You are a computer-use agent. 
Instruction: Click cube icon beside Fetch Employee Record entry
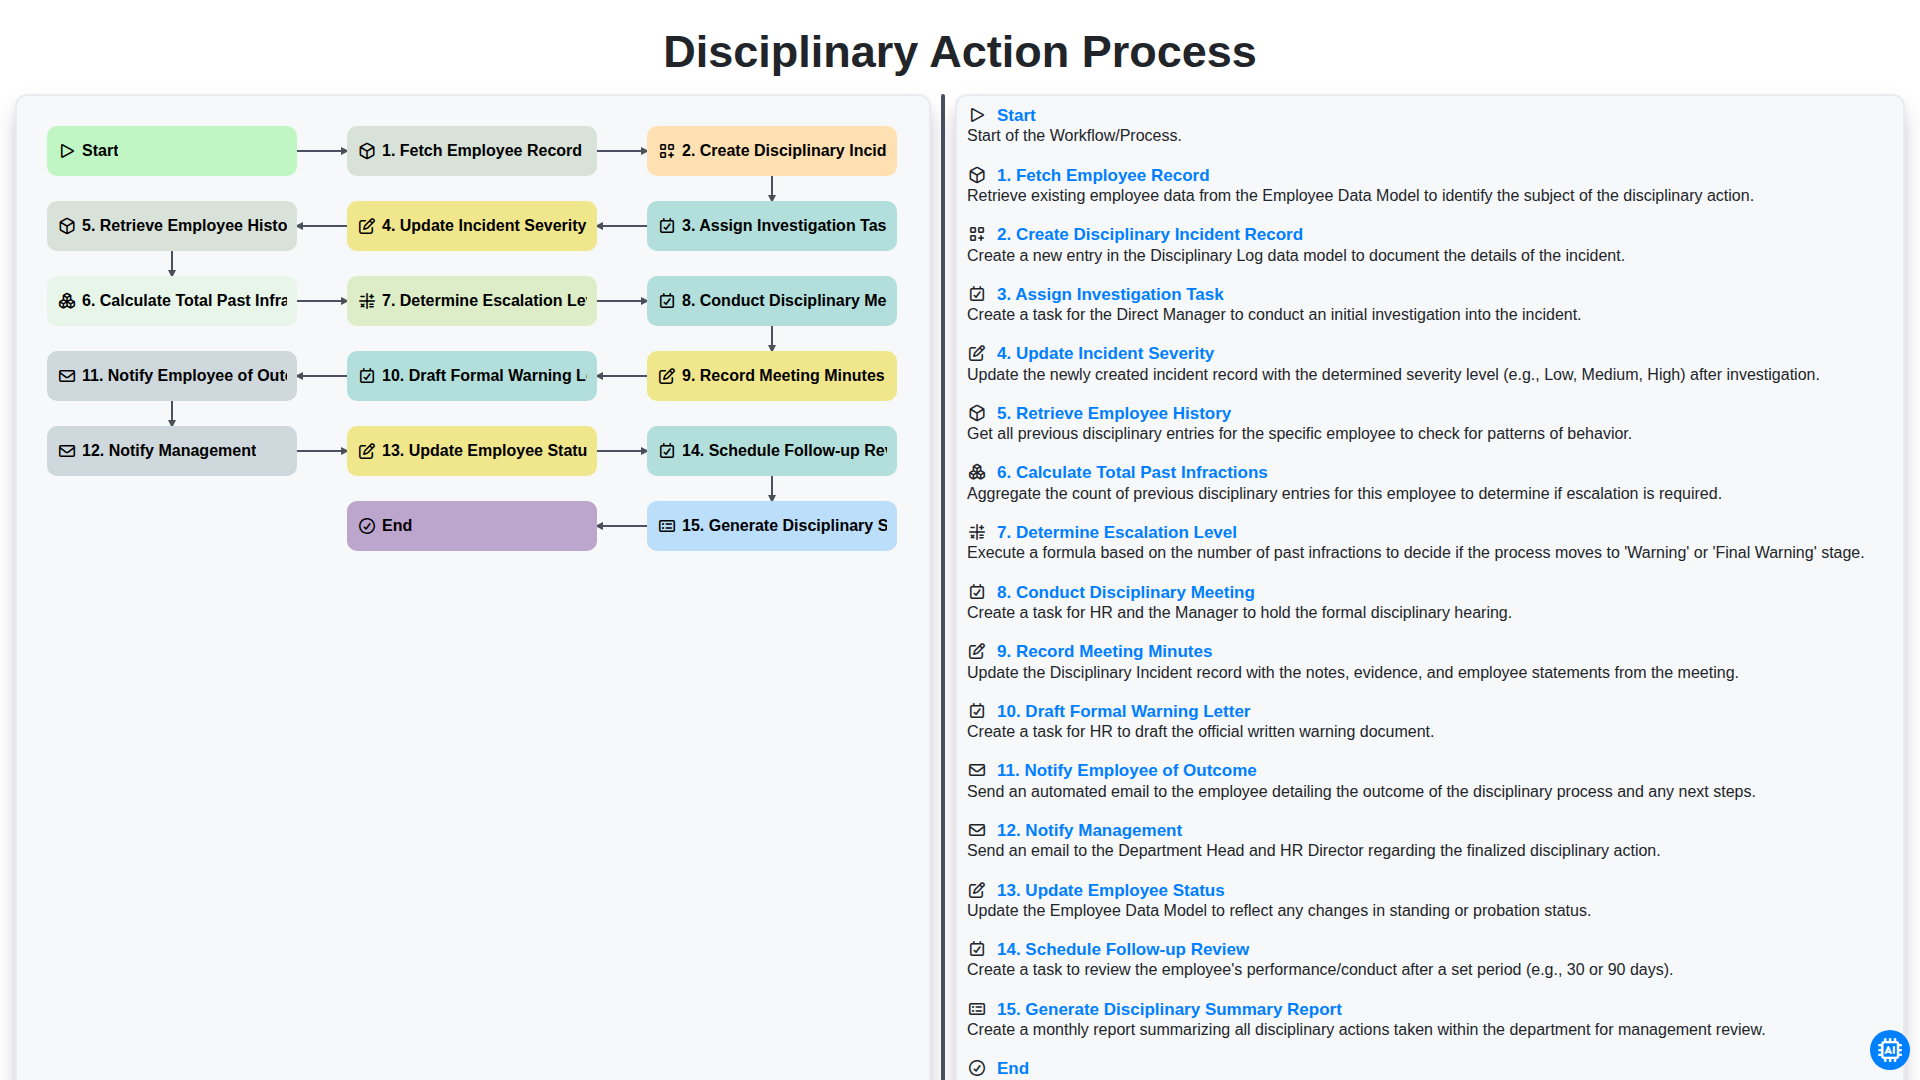pyautogui.click(x=977, y=175)
